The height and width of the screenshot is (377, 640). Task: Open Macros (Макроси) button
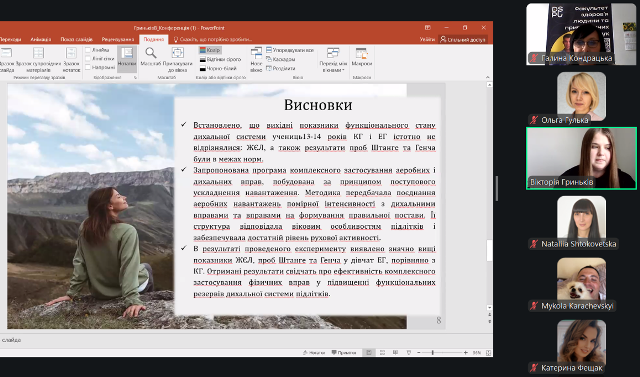click(x=362, y=57)
